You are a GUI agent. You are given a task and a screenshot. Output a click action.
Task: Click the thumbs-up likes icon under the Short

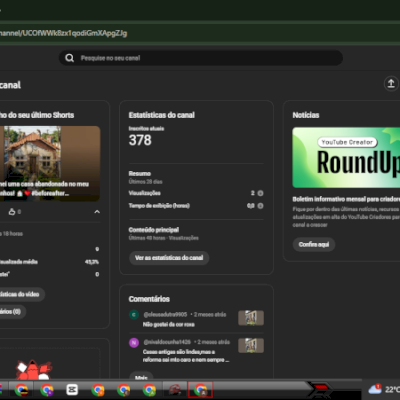click(x=12, y=212)
